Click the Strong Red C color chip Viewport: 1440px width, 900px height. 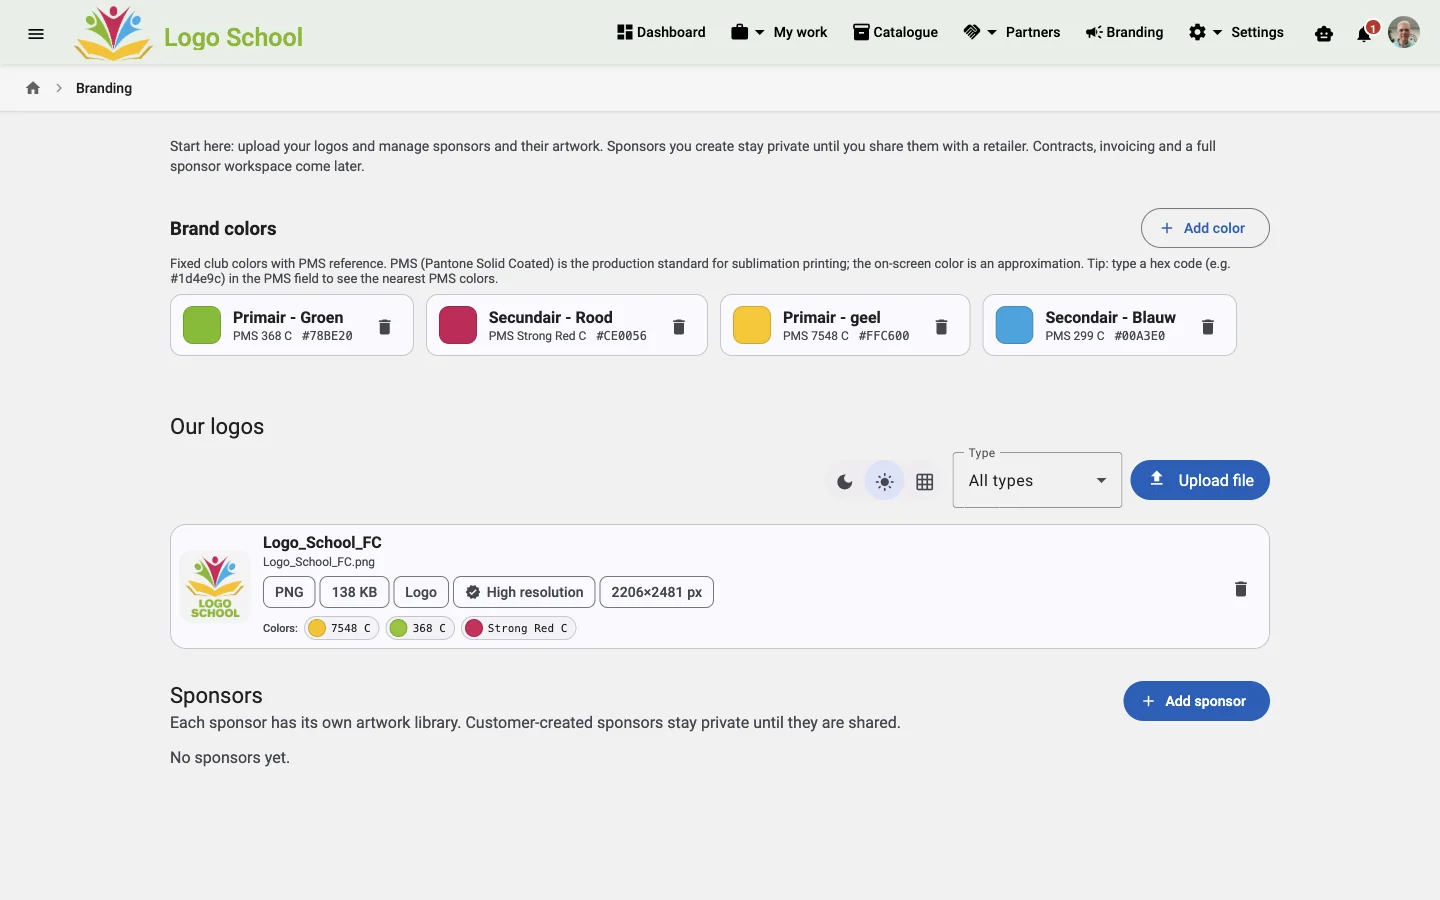point(518,628)
